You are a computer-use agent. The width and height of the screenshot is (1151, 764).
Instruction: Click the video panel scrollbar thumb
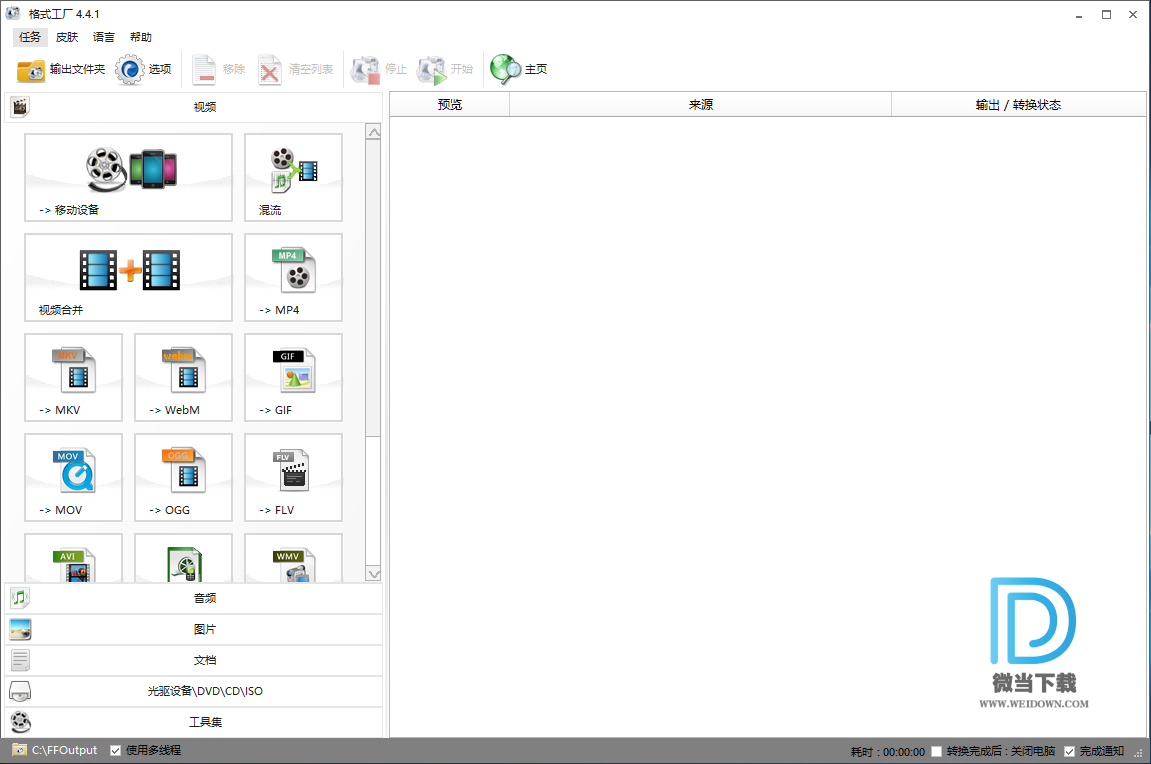point(374,288)
